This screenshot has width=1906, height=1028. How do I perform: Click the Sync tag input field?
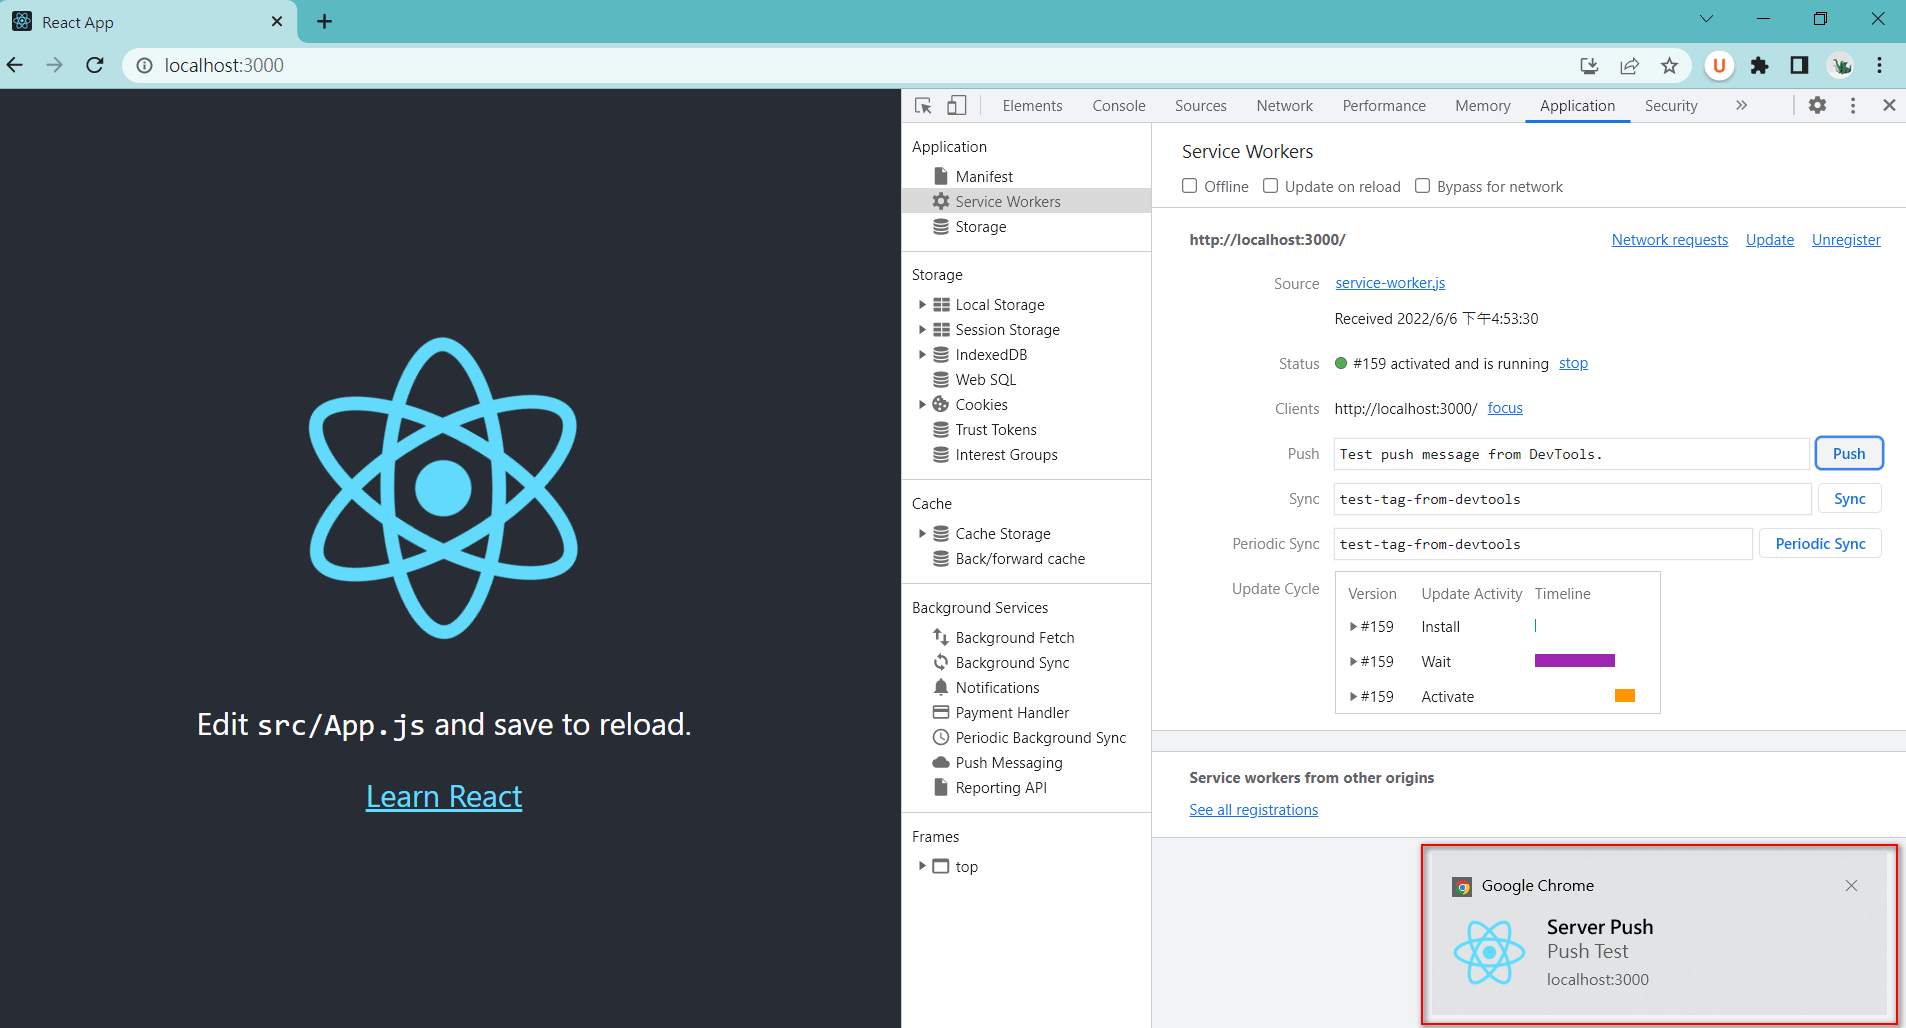coord(1571,499)
